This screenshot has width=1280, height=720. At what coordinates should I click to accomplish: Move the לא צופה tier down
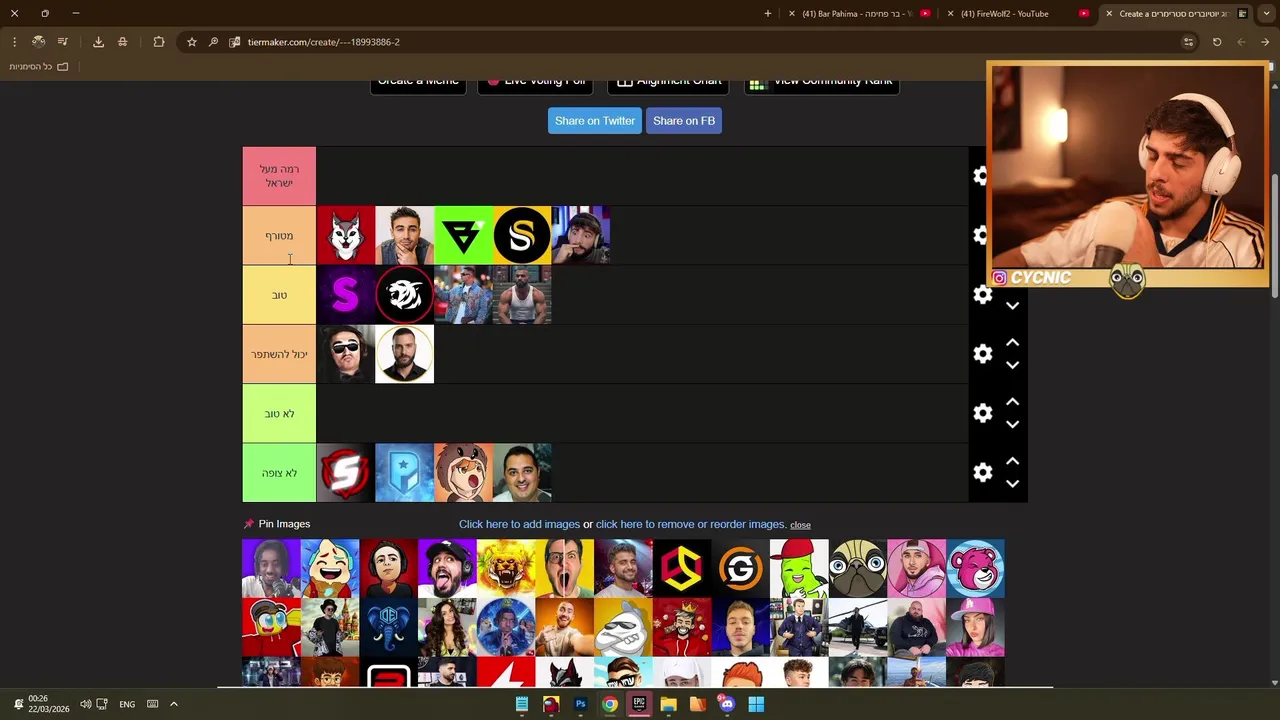point(1012,484)
